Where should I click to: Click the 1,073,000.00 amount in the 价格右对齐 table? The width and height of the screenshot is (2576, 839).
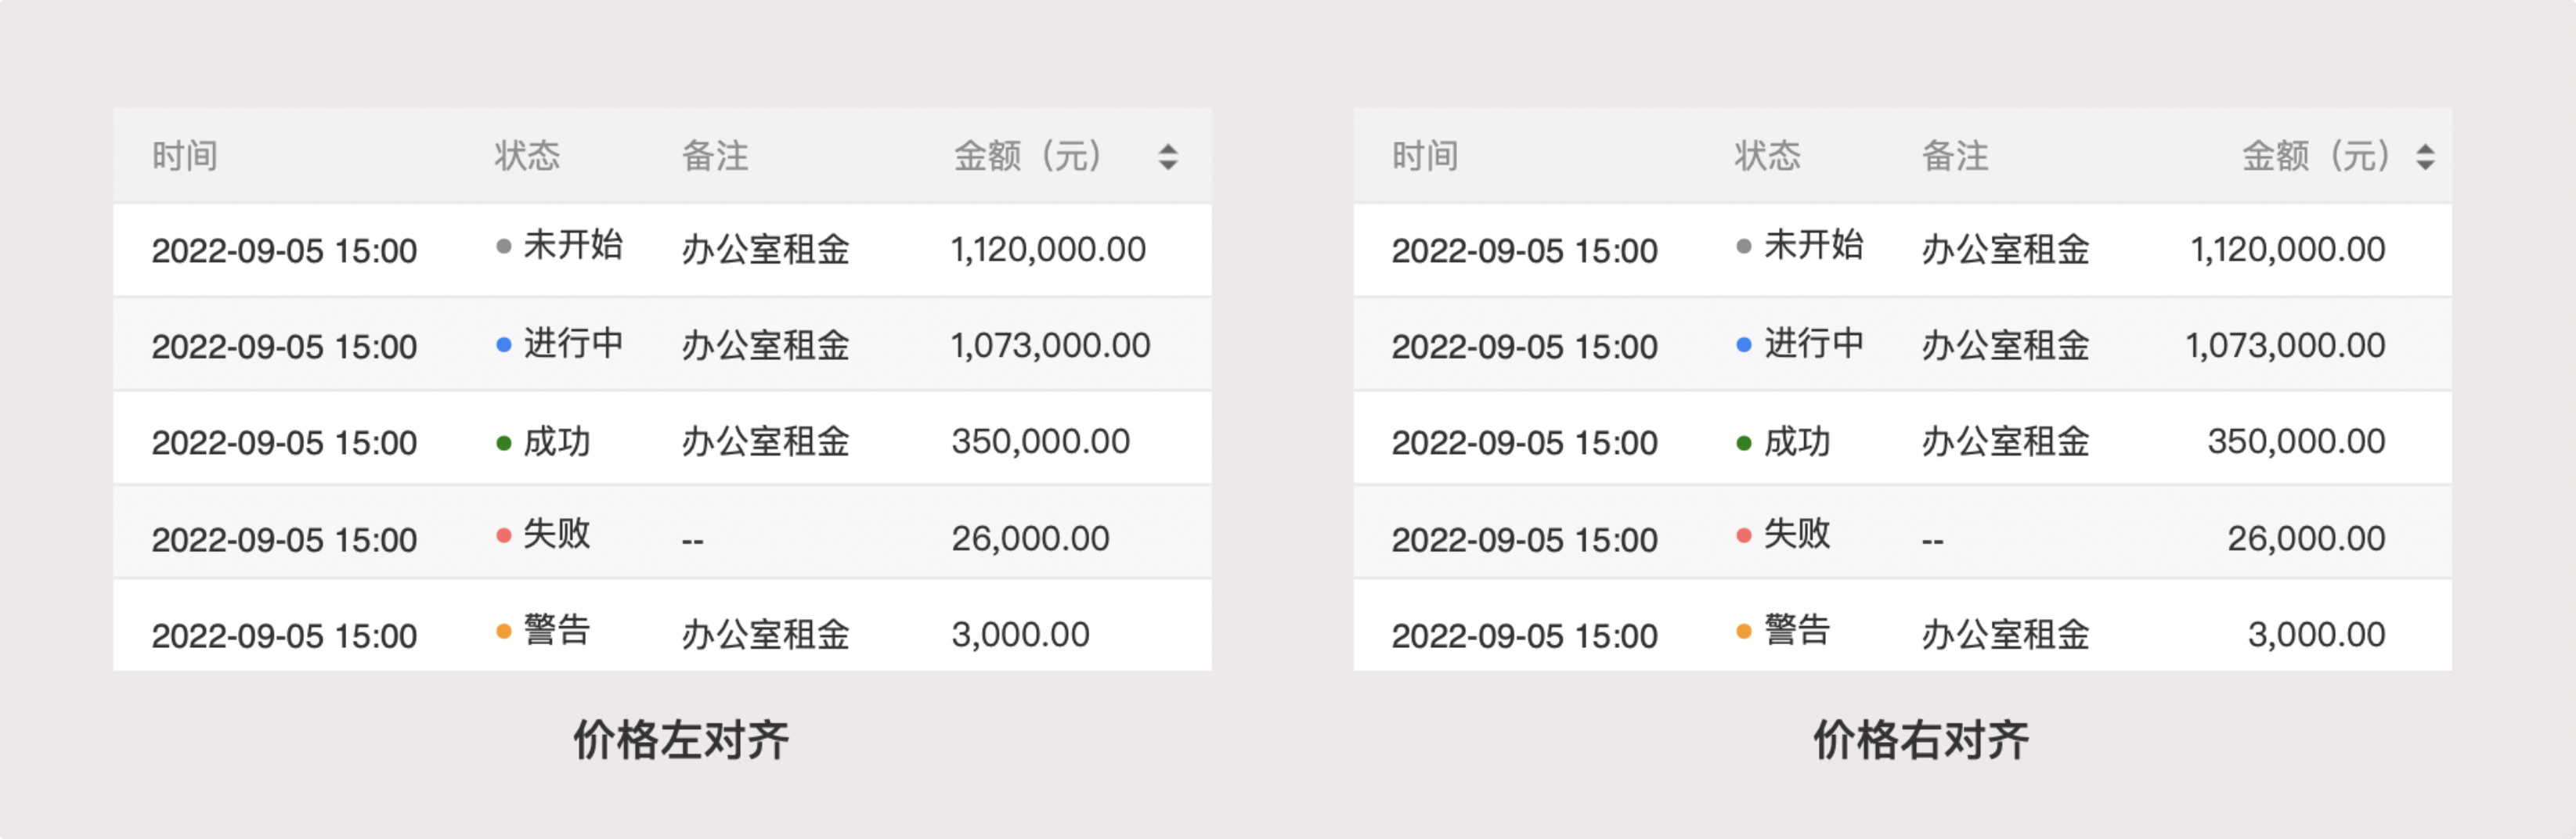click(x=2285, y=346)
